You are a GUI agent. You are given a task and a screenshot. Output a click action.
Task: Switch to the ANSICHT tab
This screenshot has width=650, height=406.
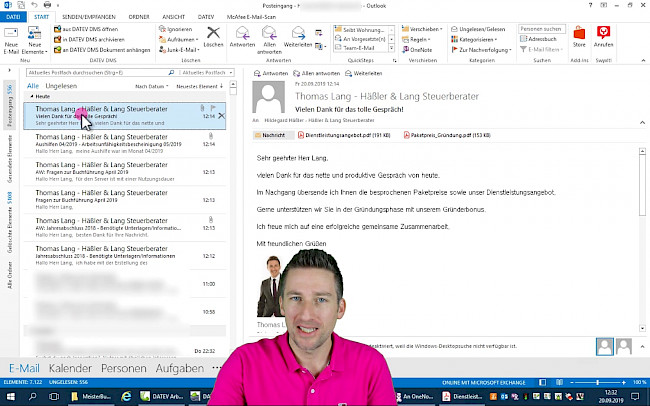point(173,17)
